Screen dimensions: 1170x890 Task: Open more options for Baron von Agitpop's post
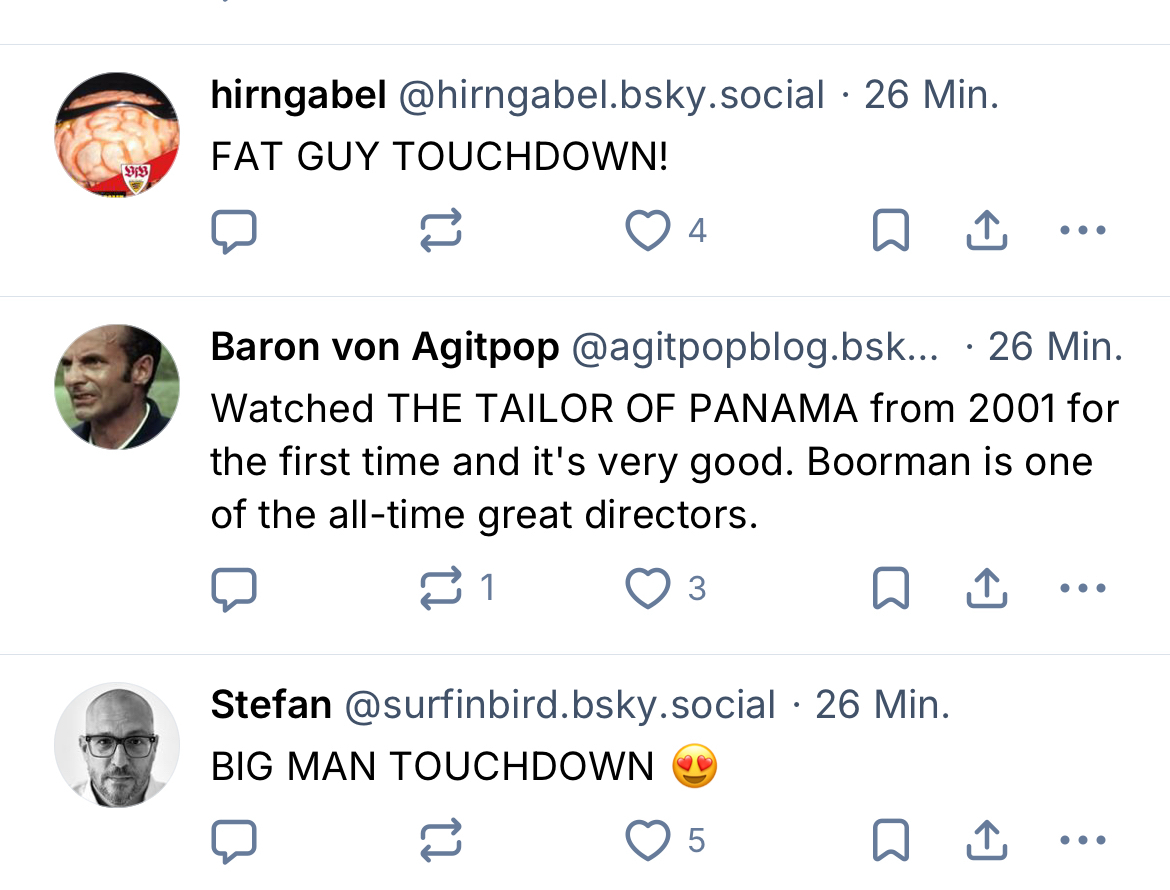[1082, 589]
